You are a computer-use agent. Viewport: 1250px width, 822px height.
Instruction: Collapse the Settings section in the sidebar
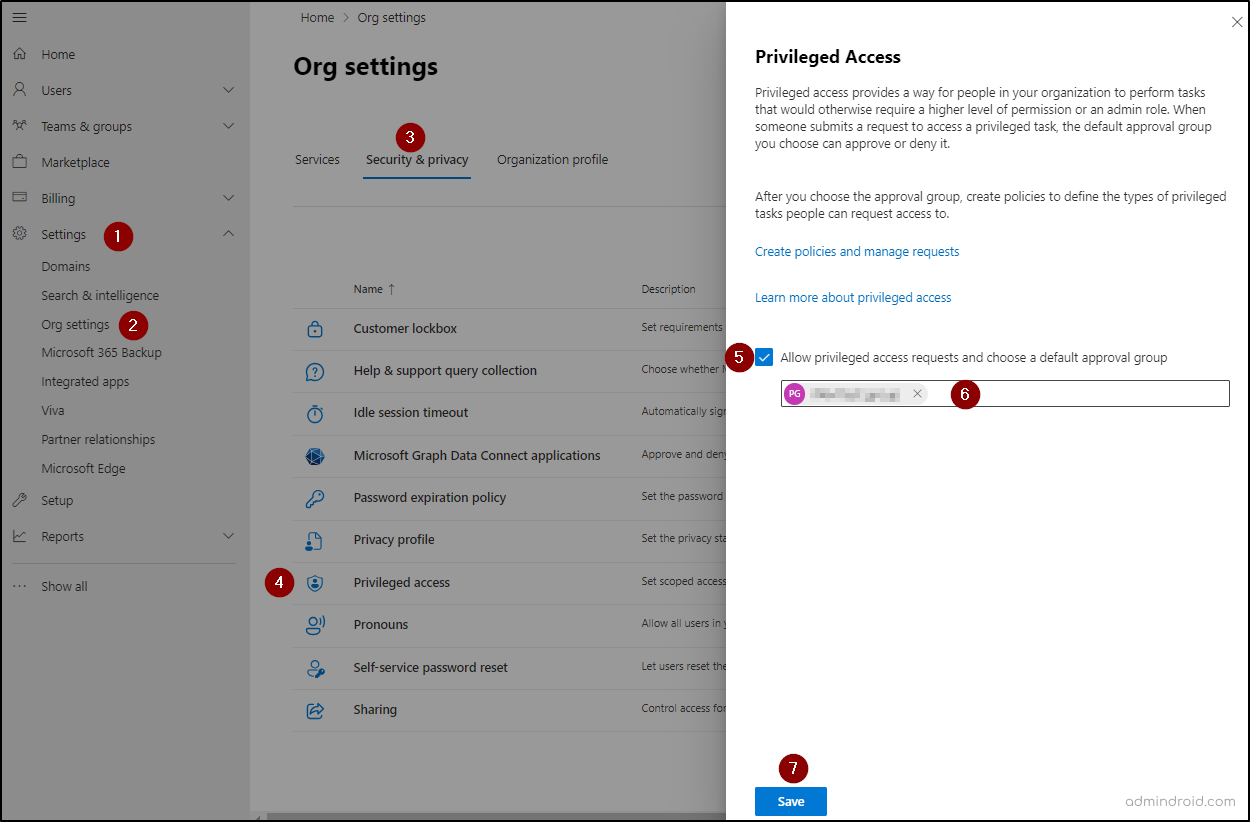tap(228, 233)
